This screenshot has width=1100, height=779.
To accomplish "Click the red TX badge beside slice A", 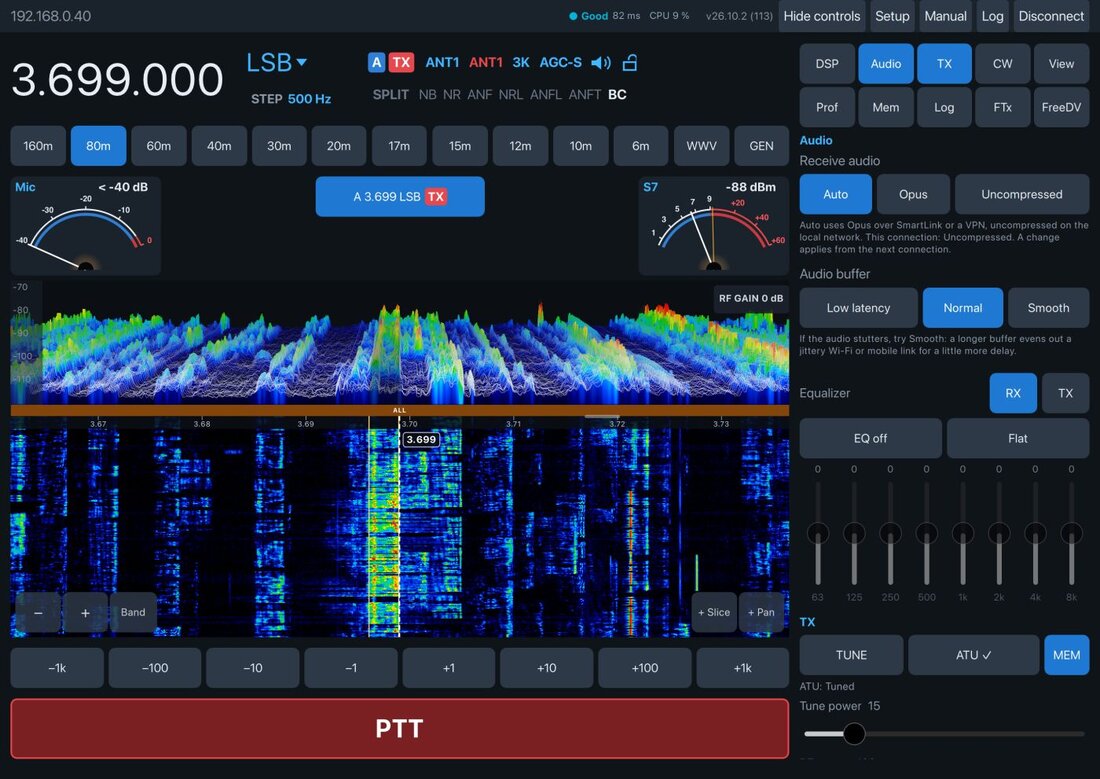I will click(401, 62).
